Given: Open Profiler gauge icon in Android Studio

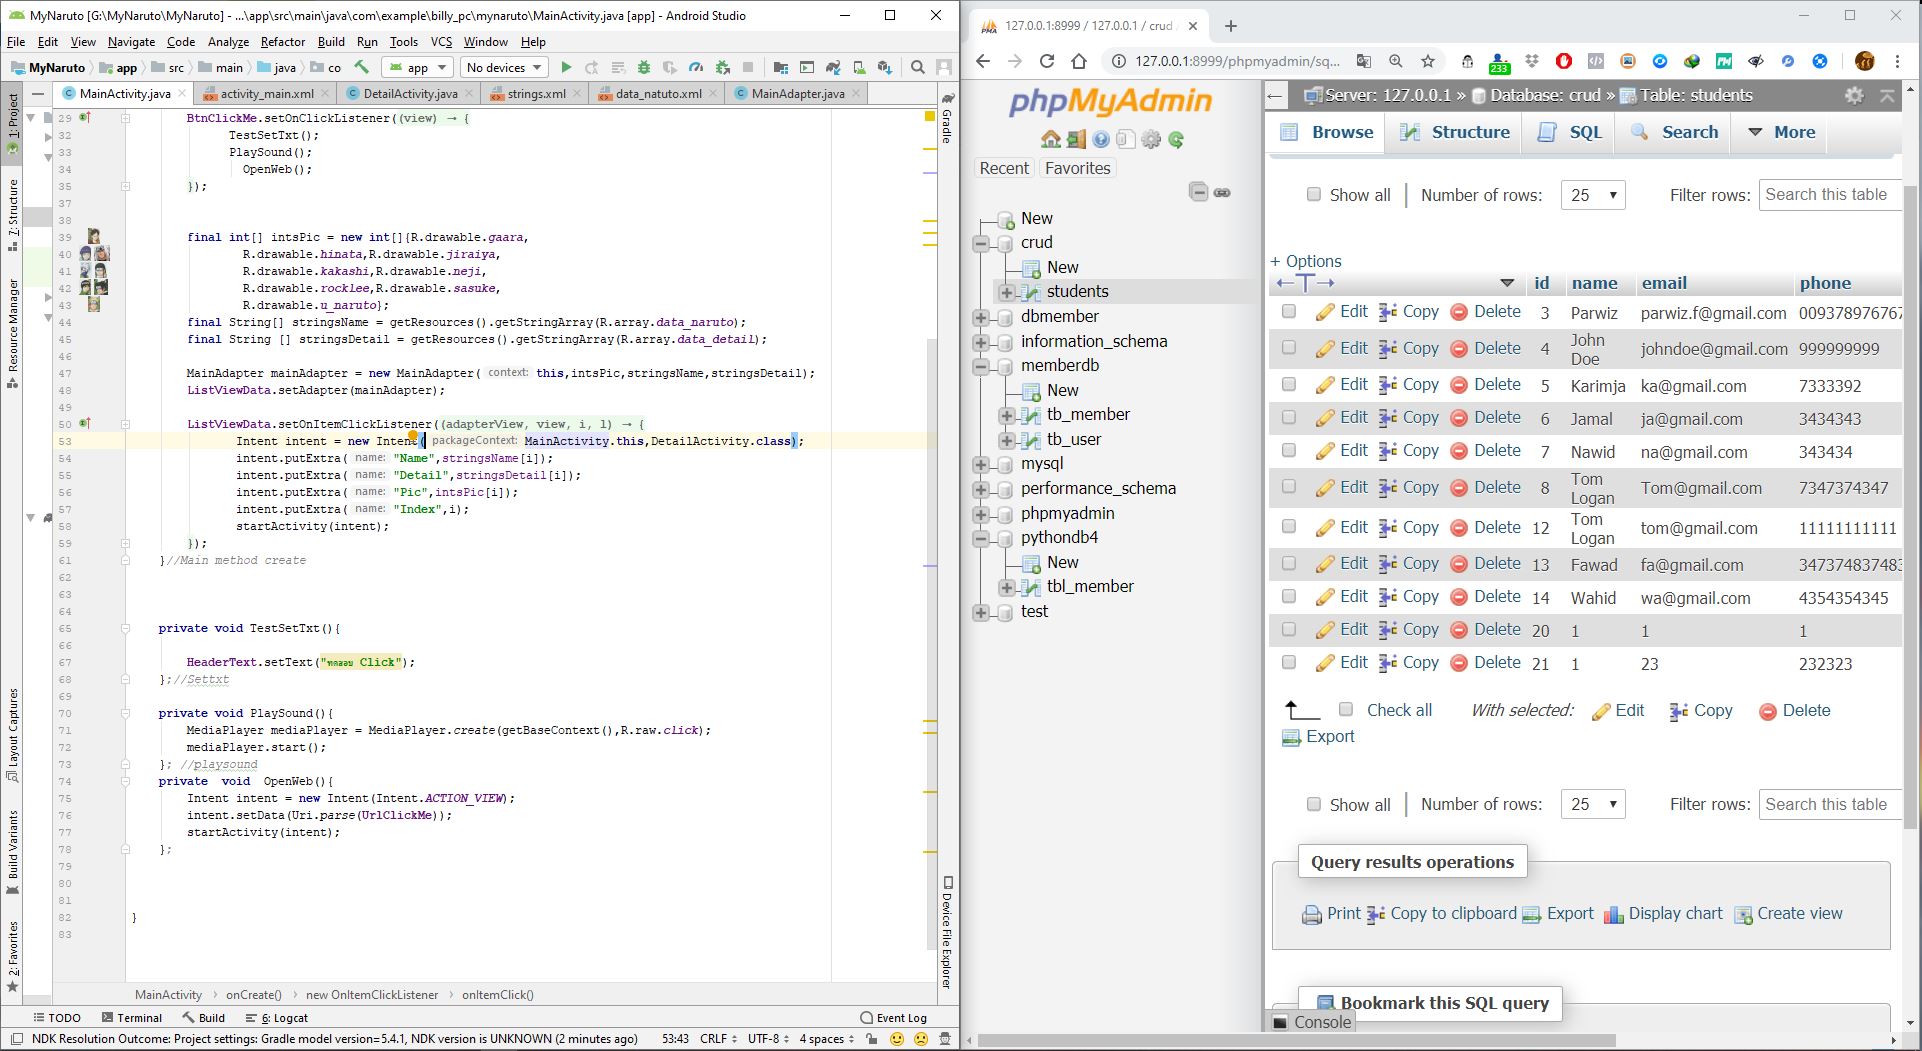Looking at the screenshot, I should point(696,68).
